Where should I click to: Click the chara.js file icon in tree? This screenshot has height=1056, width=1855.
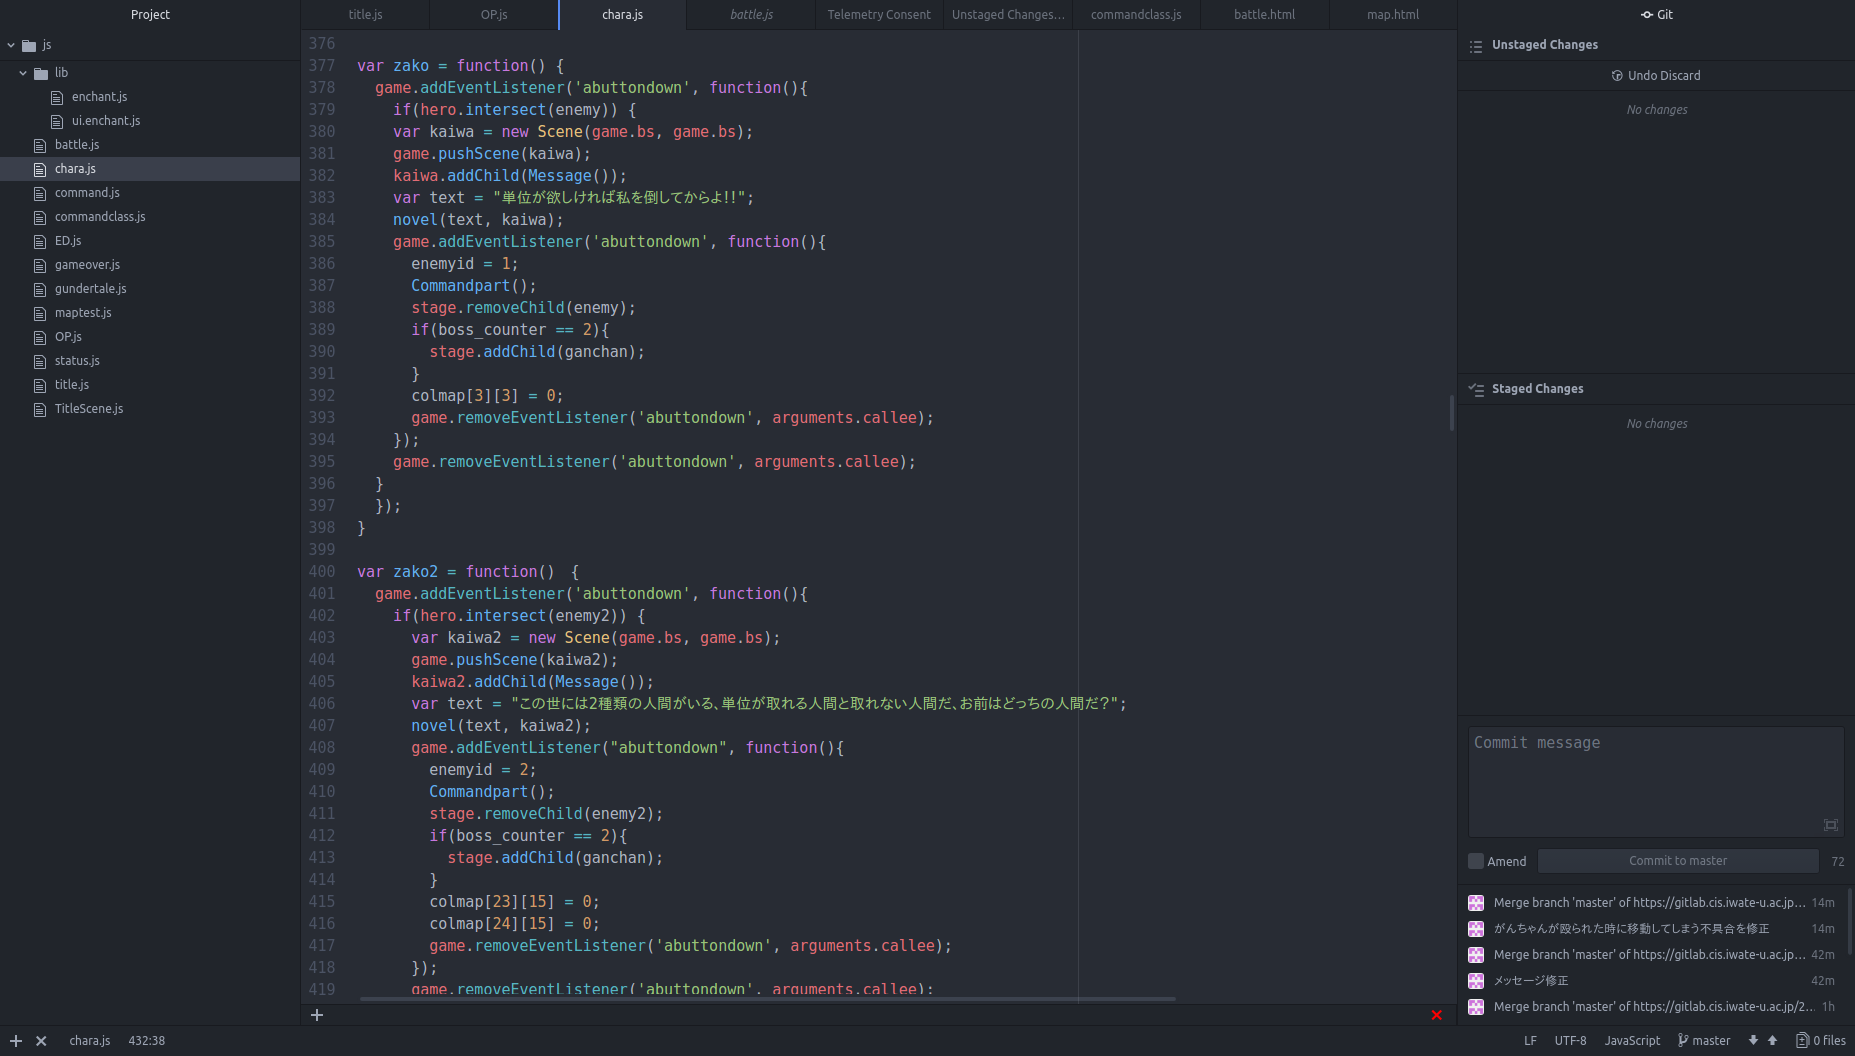(x=40, y=169)
